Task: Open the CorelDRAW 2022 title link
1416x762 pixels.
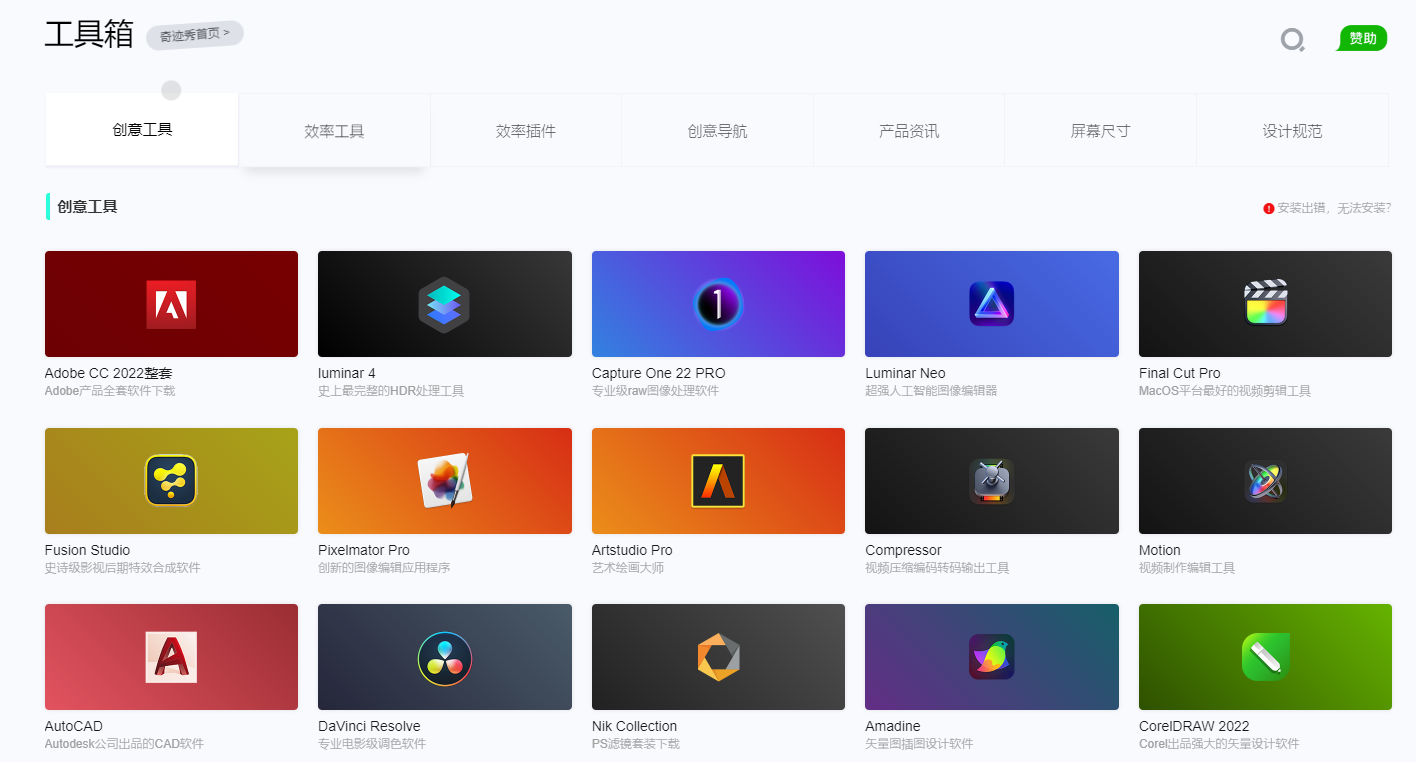Action: tap(1194, 726)
